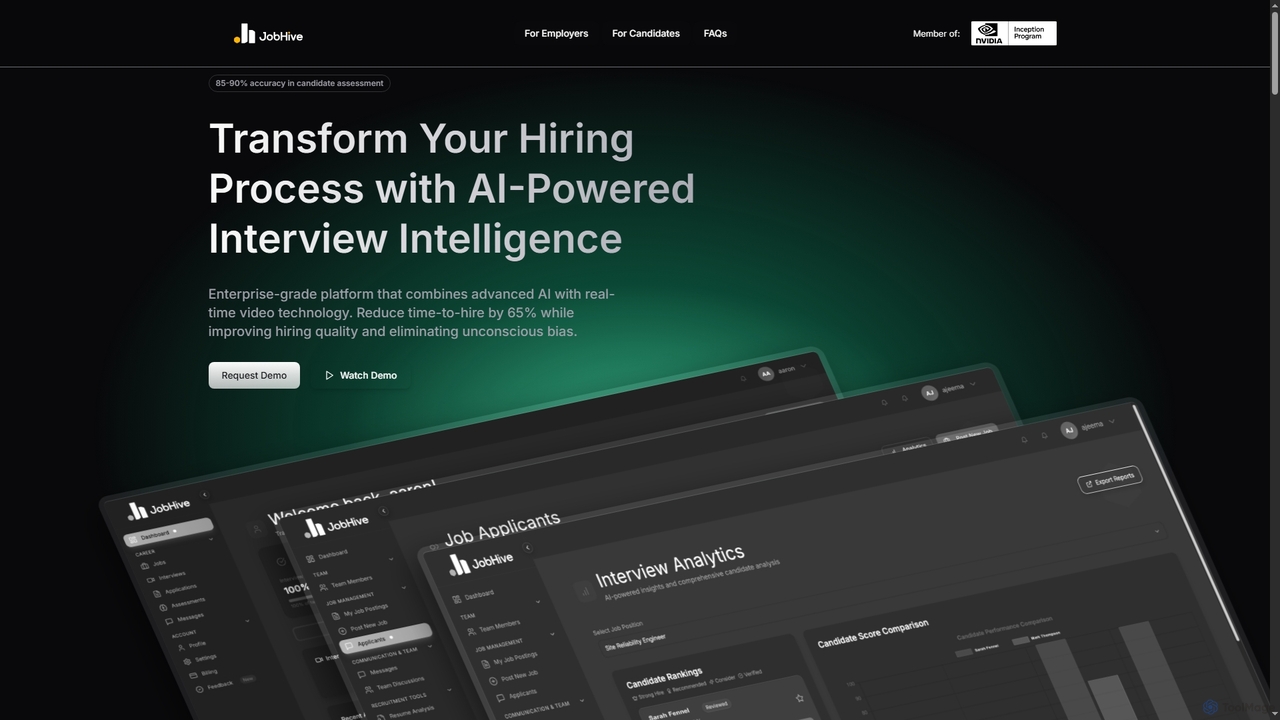Click the NVIDIA Inception Program badge

[1013, 34]
